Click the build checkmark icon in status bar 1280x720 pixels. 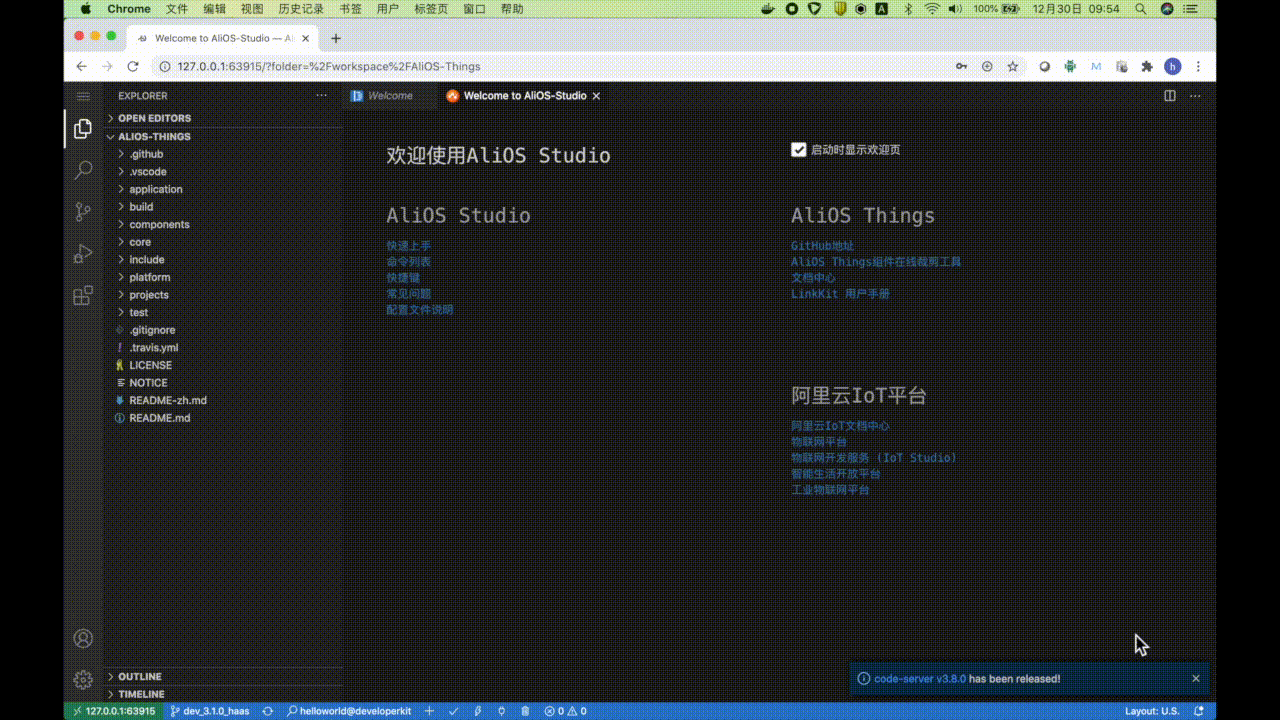453,711
